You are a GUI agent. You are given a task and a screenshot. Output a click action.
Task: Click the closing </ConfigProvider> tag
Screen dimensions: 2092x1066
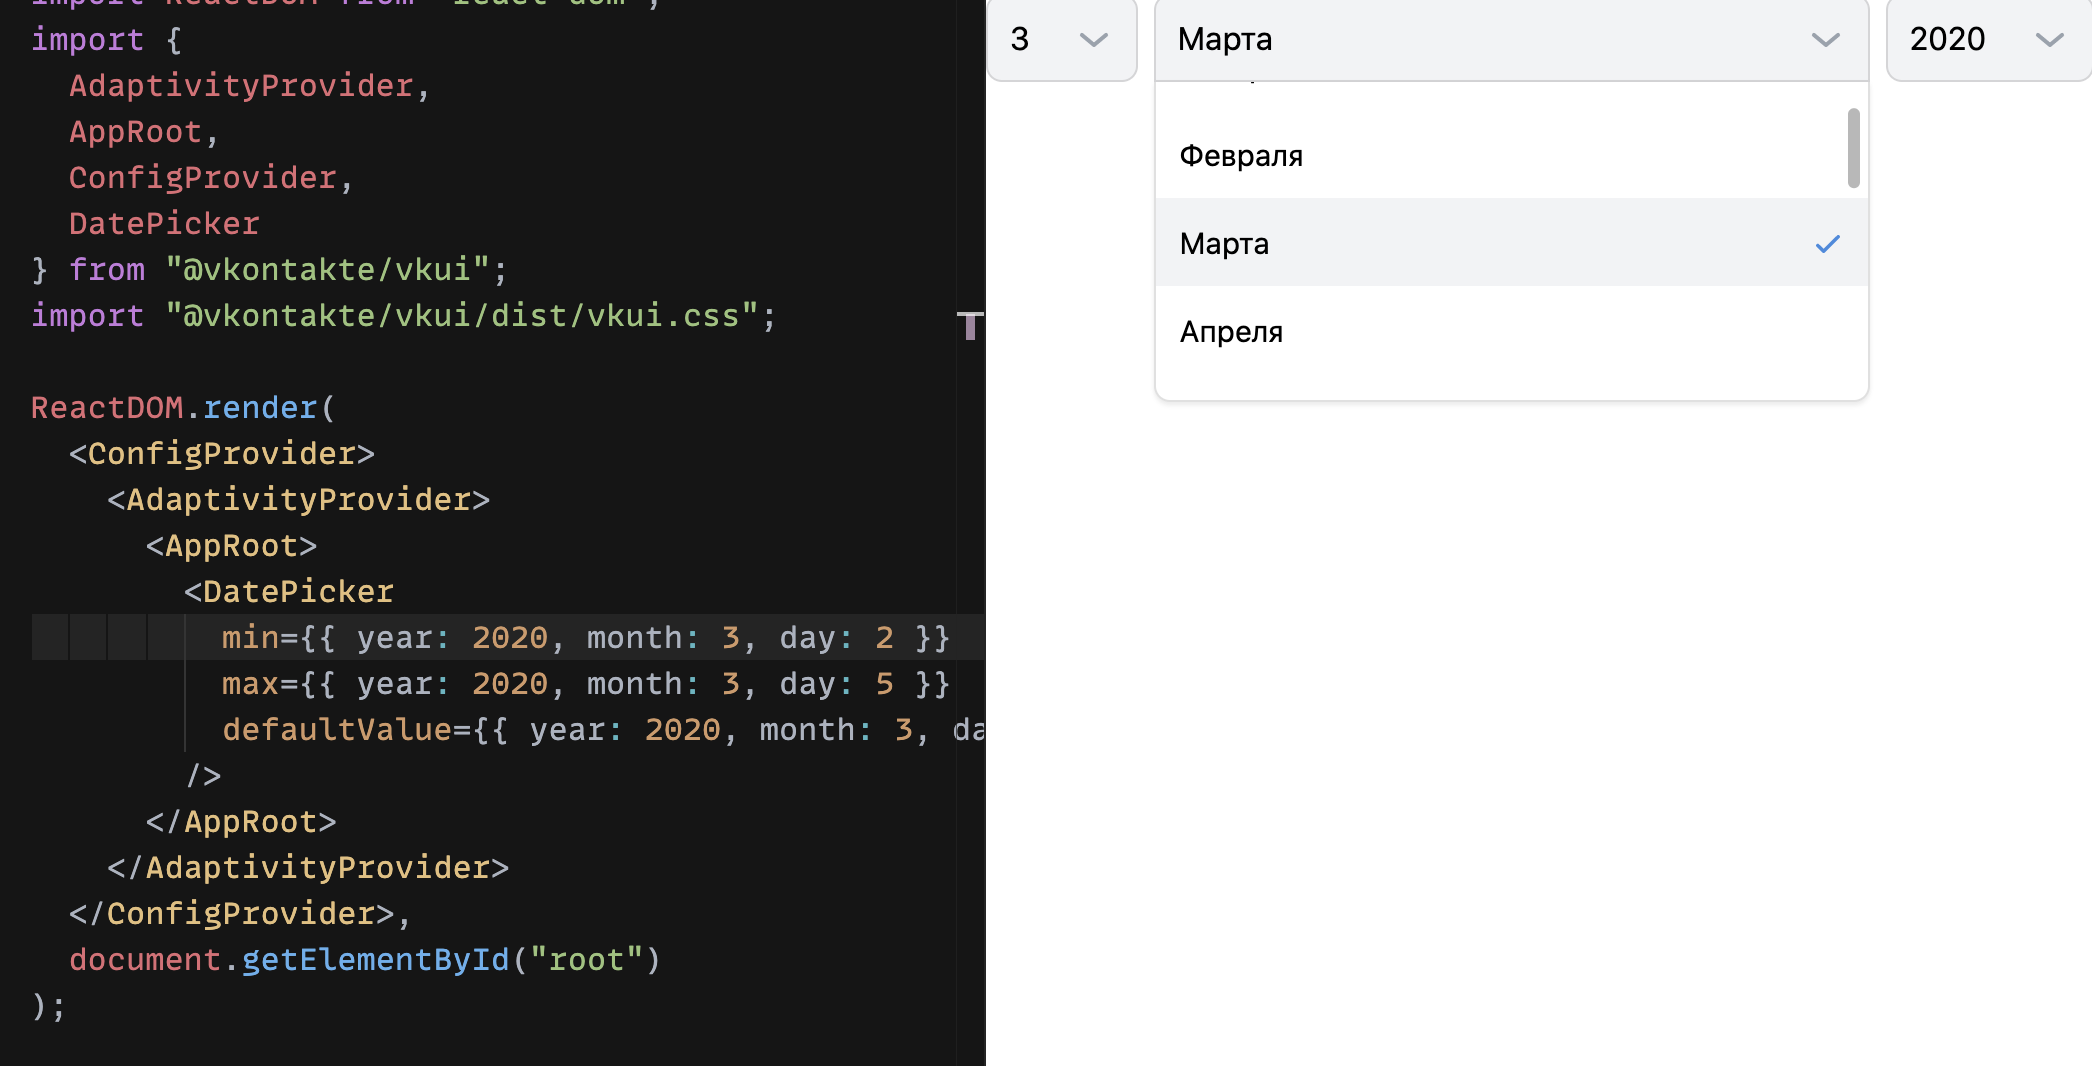pos(231,914)
